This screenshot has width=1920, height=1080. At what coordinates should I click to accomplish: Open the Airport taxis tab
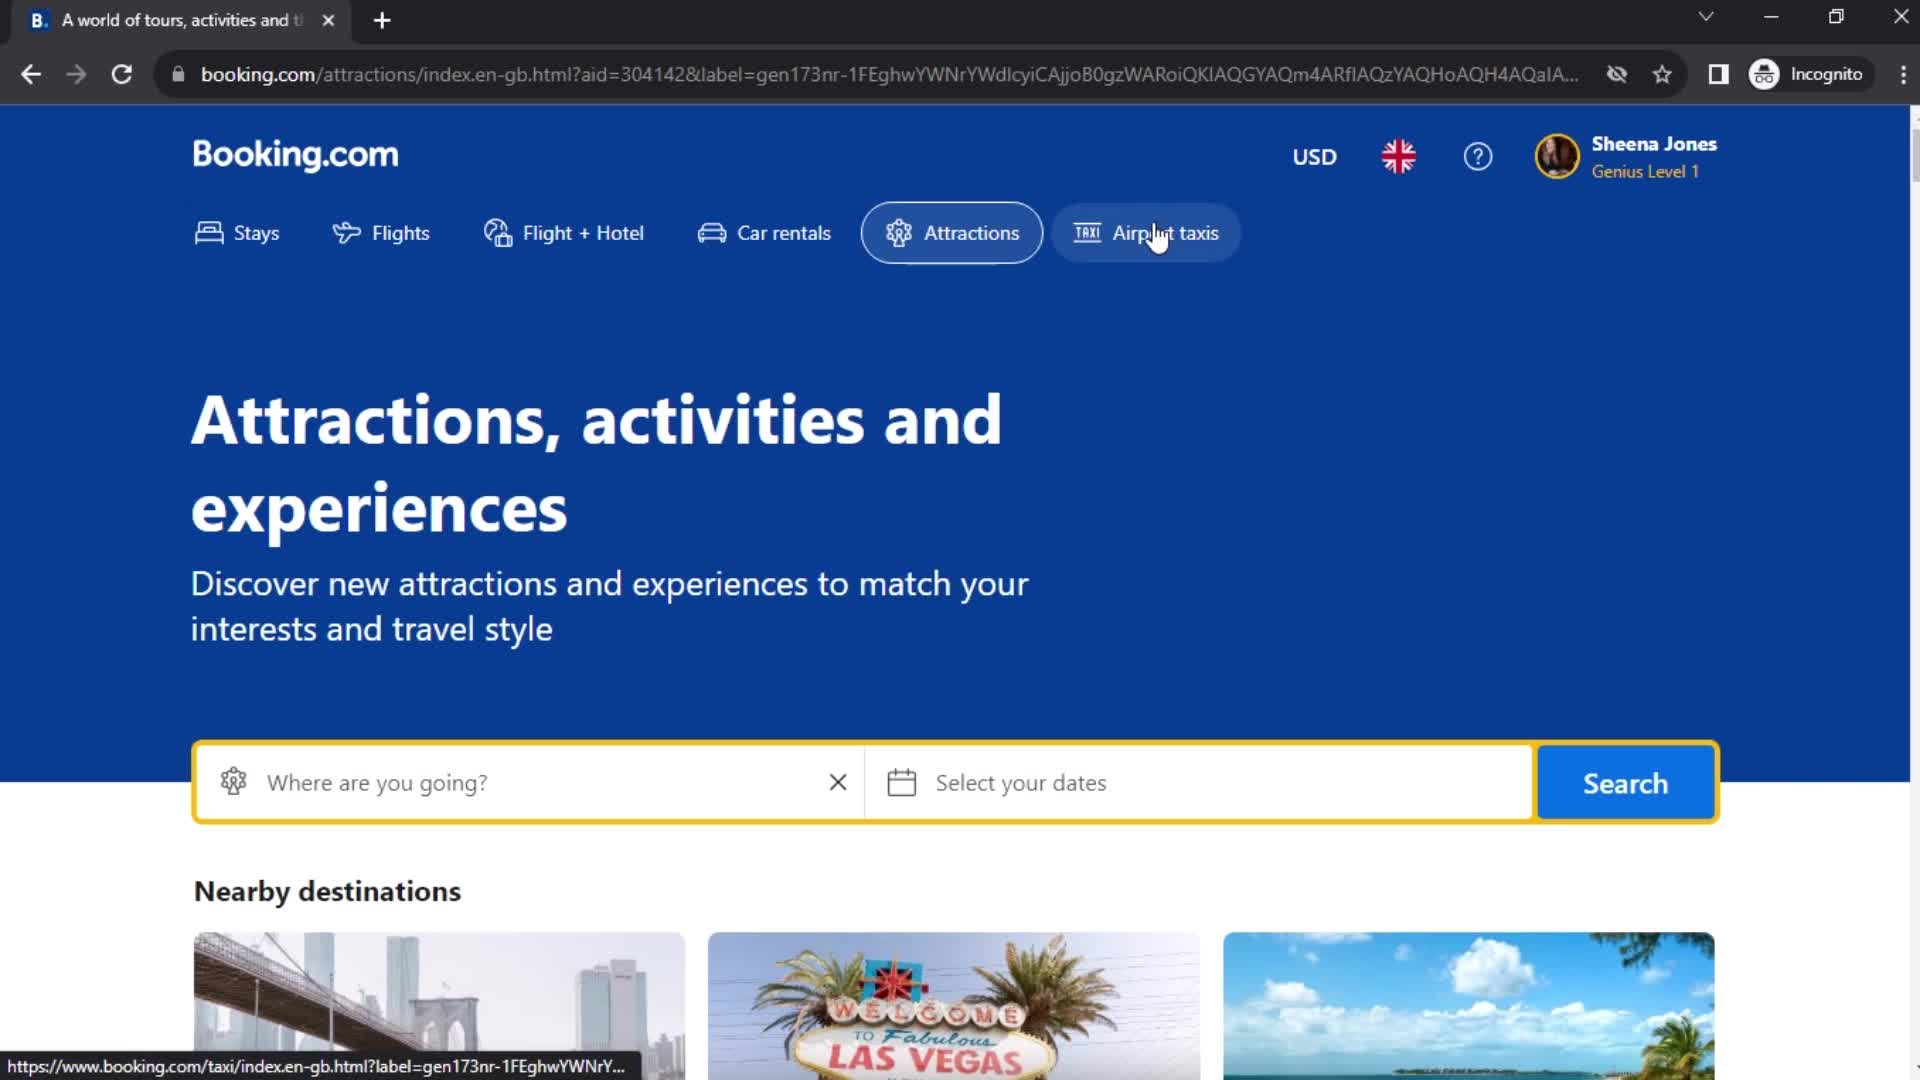(1146, 233)
